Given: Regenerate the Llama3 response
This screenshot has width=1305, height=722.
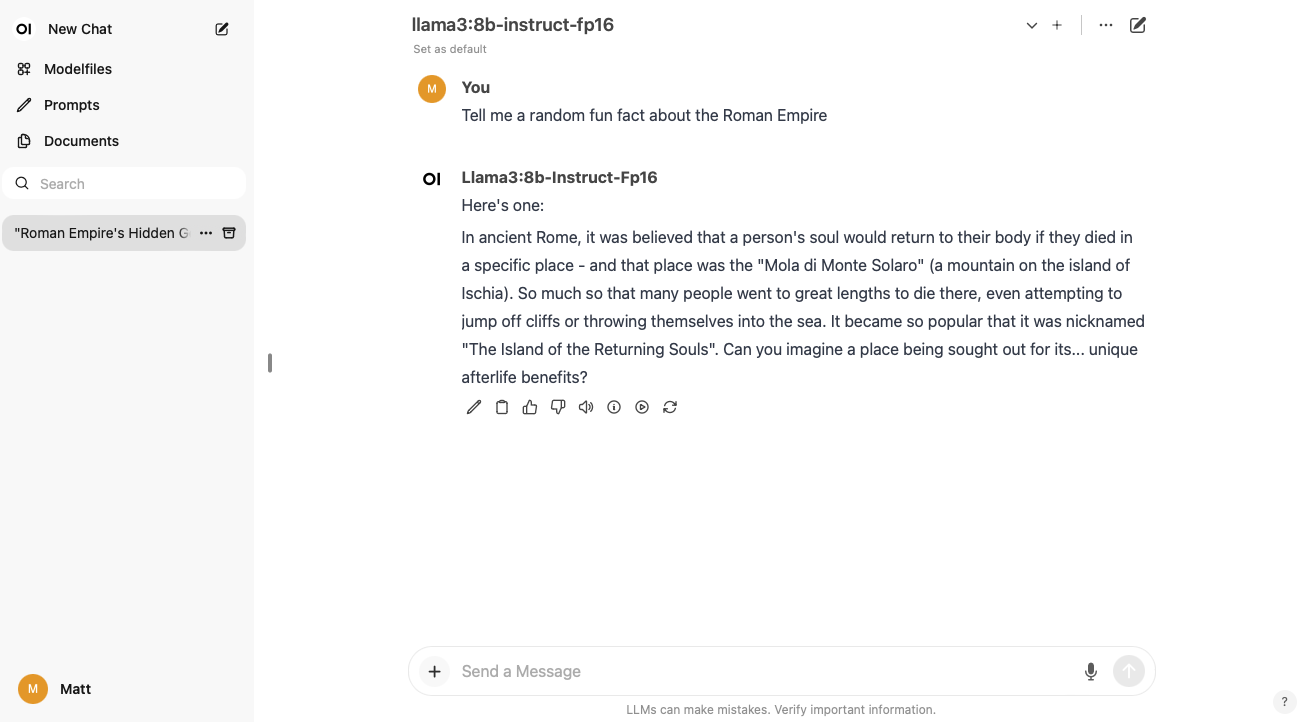Looking at the screenshot, I should [670, 407].
